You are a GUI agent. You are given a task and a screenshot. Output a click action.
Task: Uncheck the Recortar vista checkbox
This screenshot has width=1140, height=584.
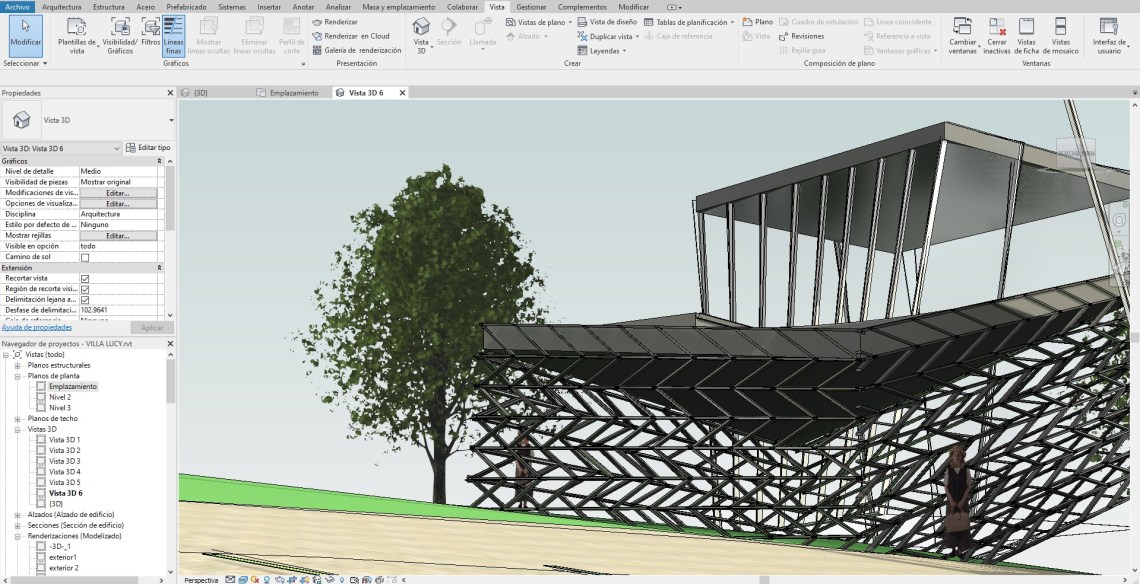coord(85,278)
